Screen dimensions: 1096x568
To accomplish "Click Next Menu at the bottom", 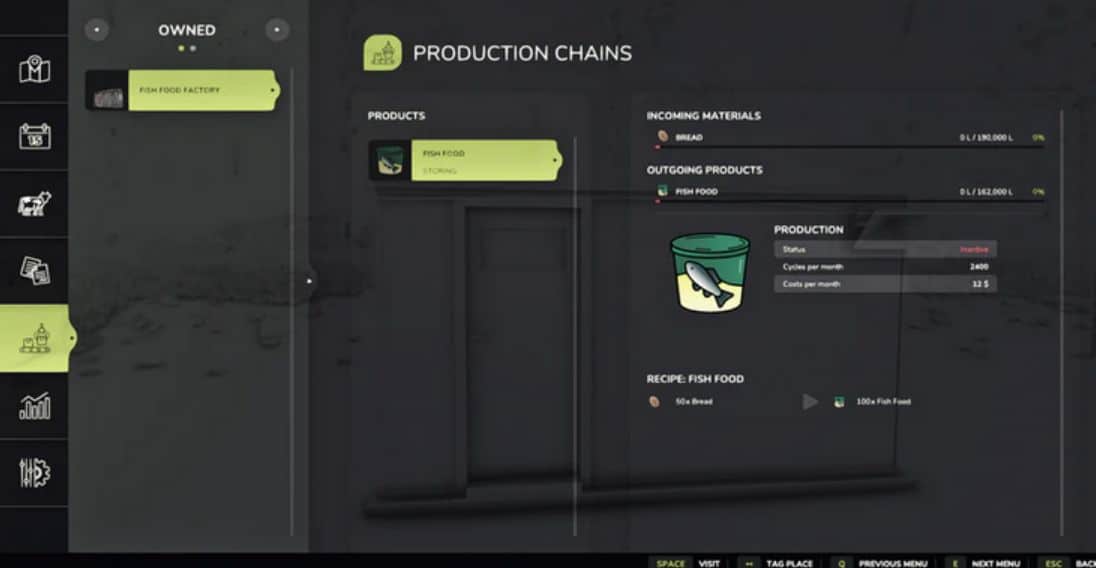I will [x=995, y=563].
